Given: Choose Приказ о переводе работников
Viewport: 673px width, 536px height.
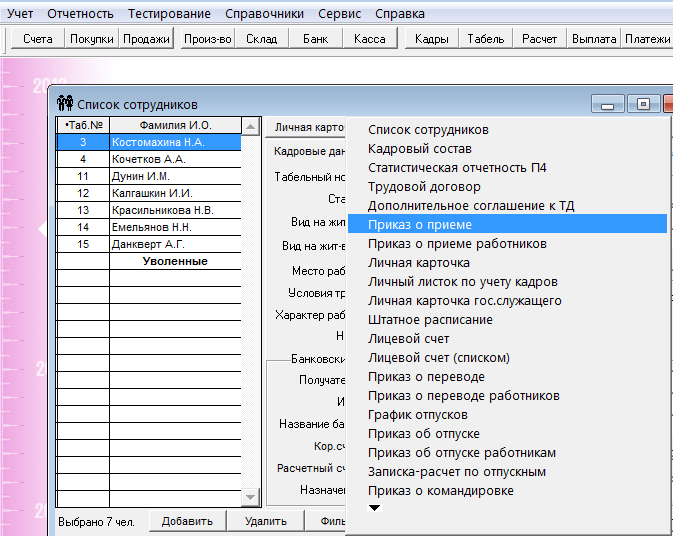Looking at the screenshot, I should pos(507,396).
